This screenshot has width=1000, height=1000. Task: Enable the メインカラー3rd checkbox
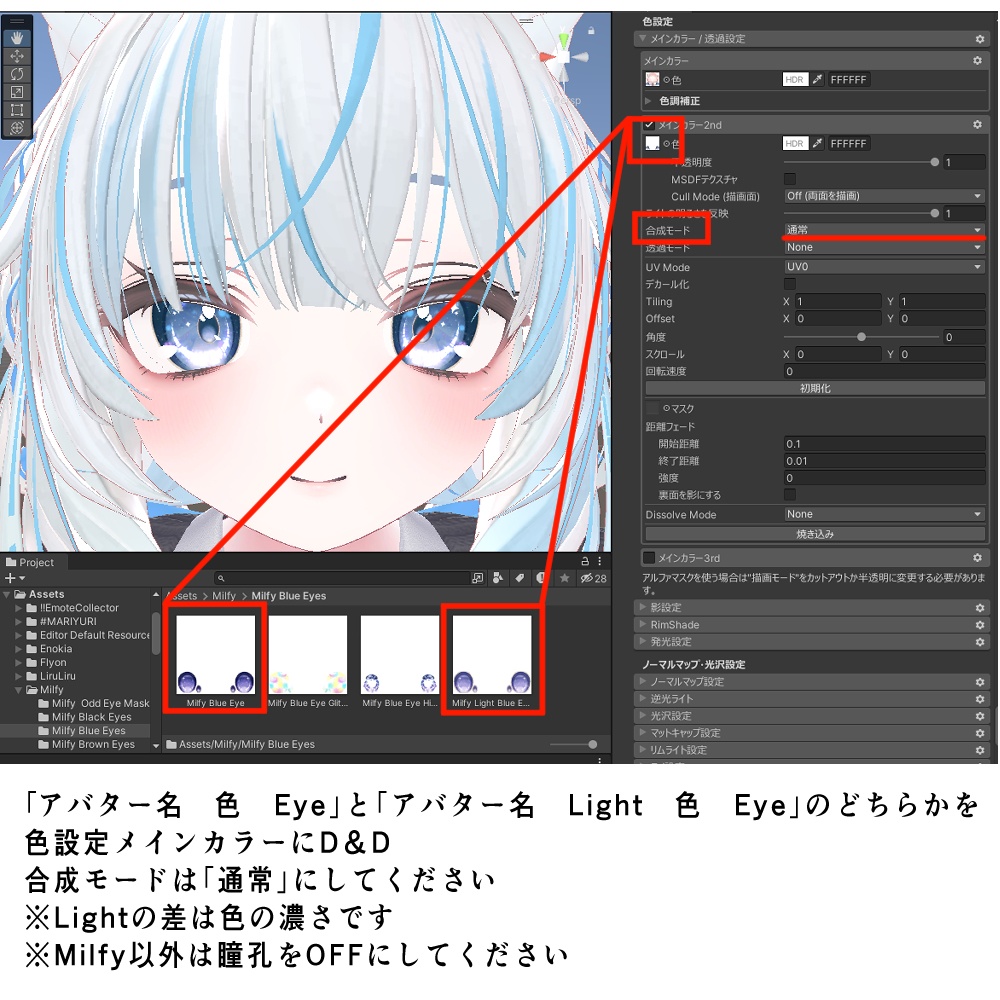pos(650,557)
